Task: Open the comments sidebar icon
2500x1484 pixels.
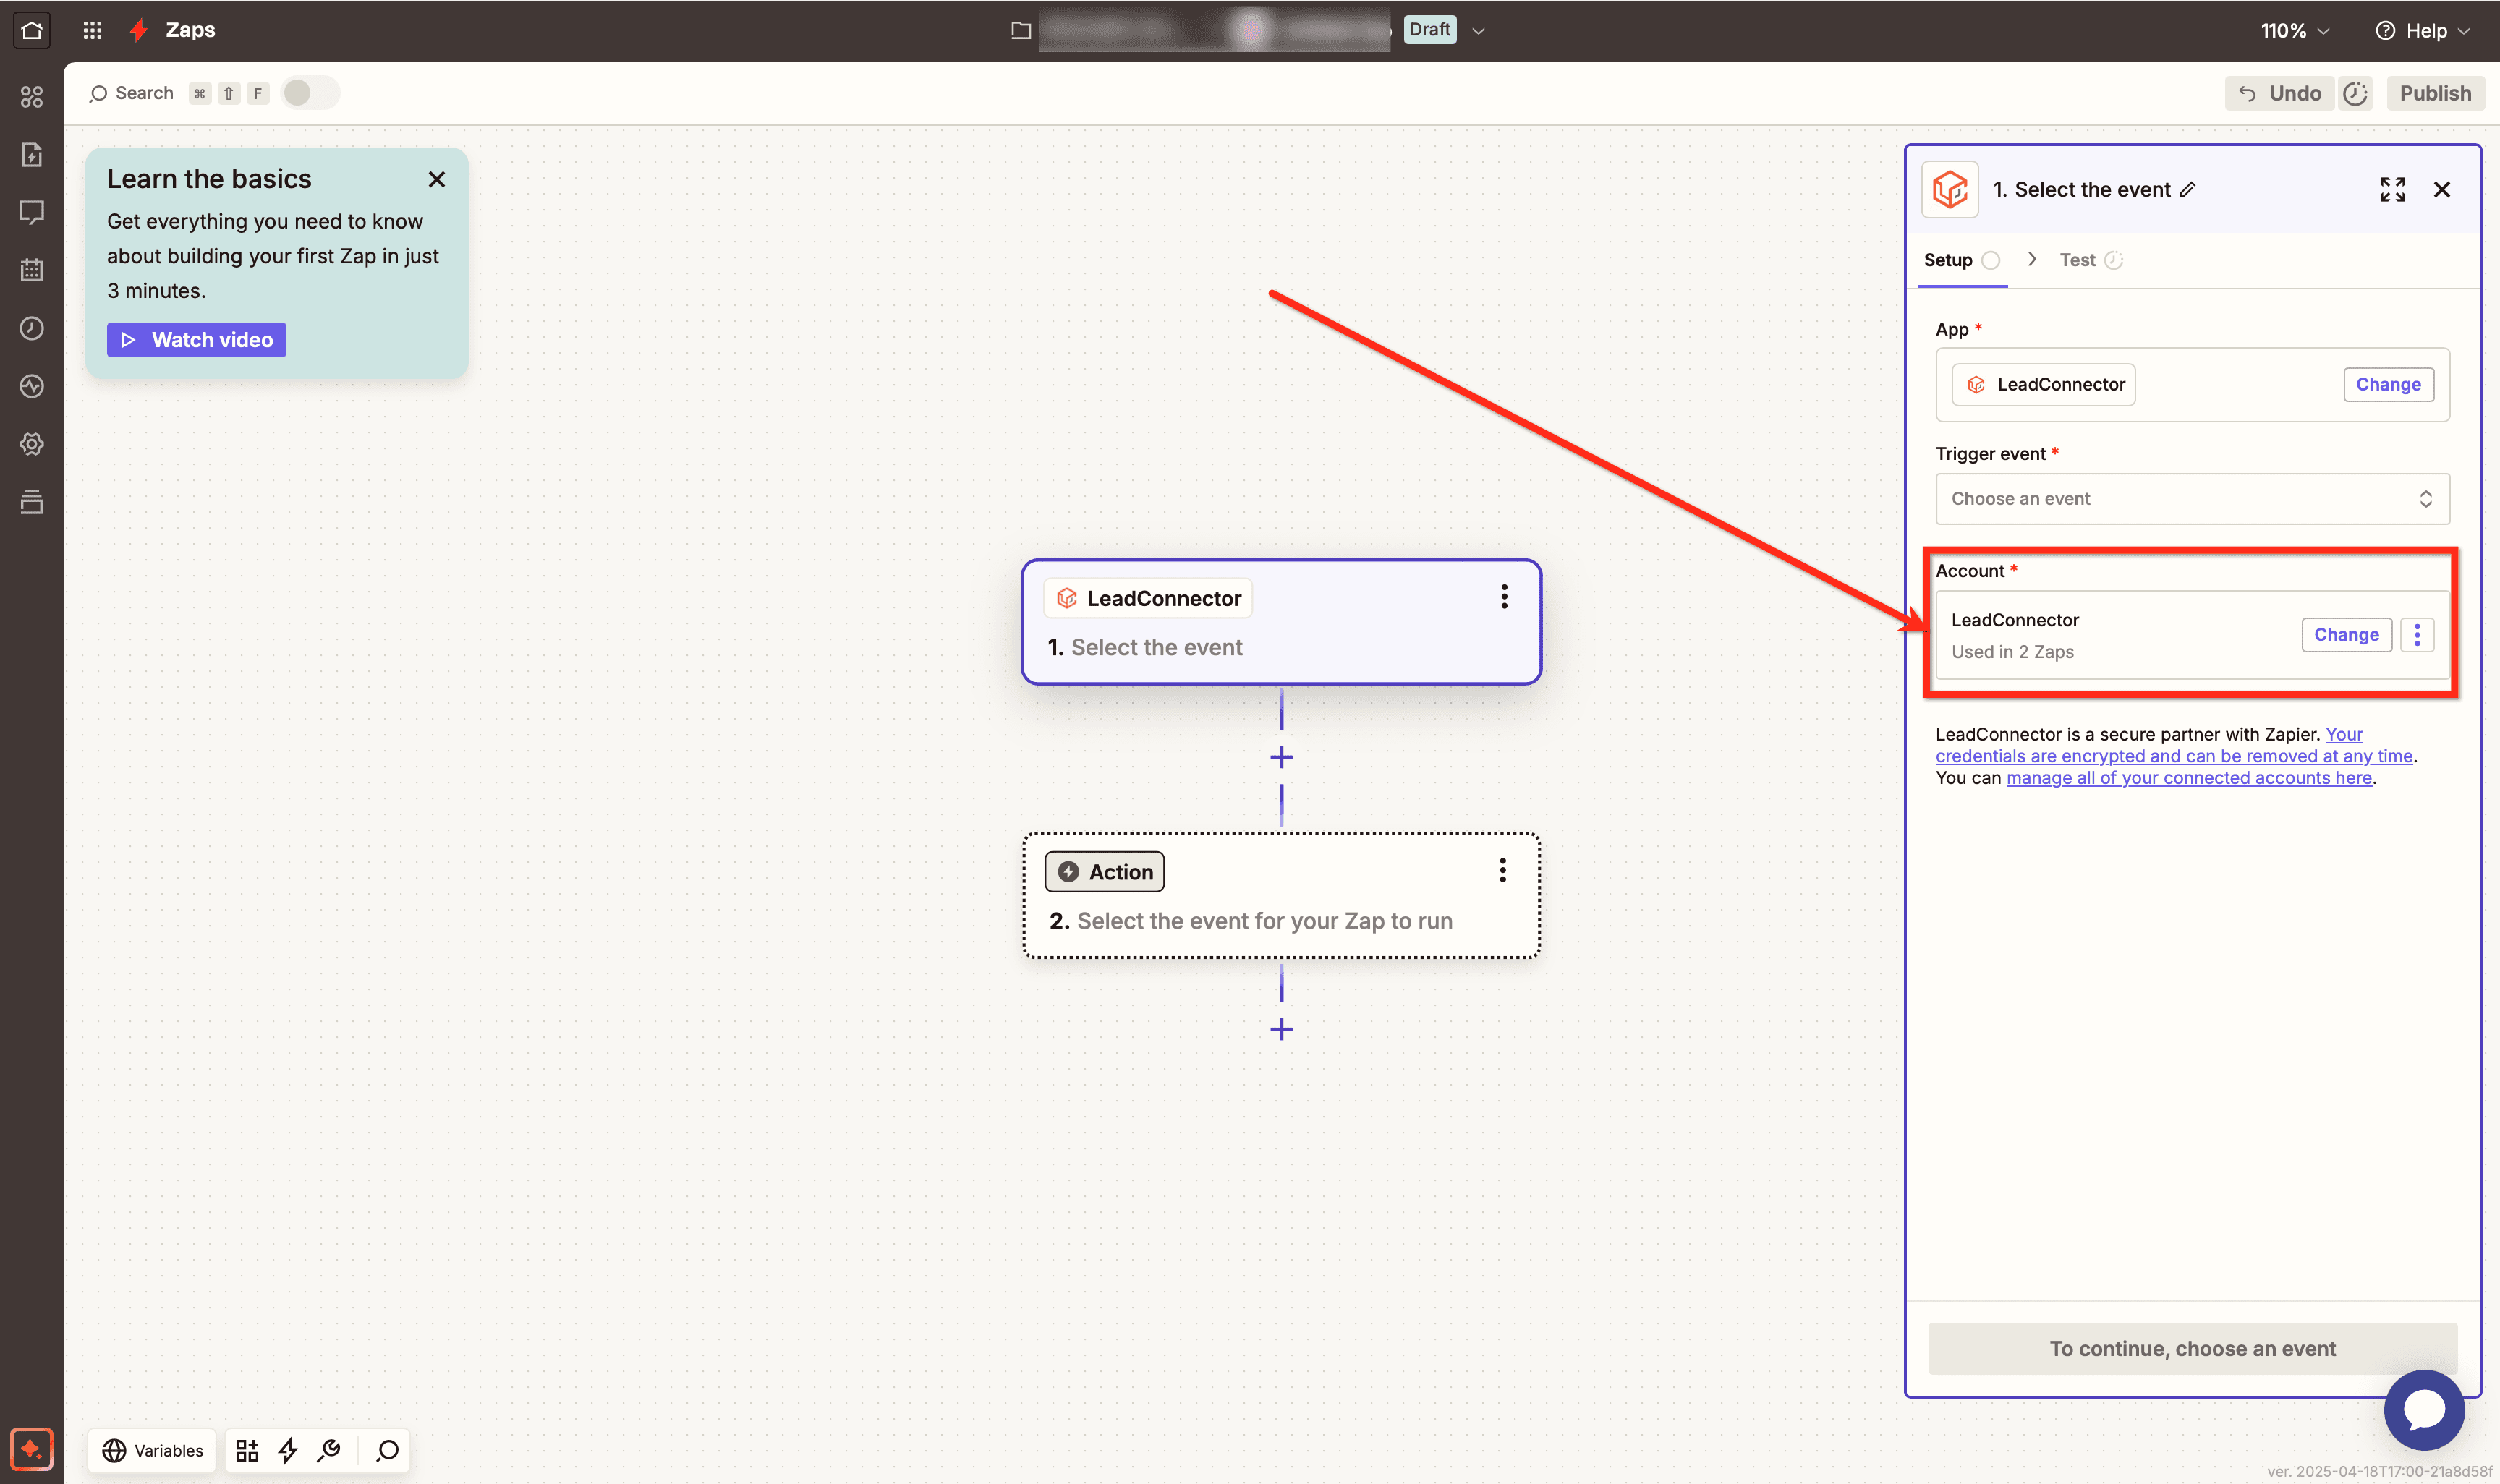Action: coord(32,212)
